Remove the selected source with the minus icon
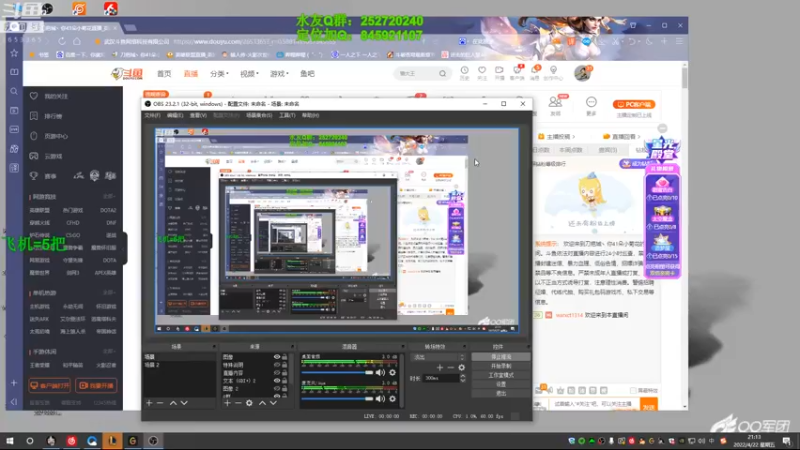 tap(238, 403)
